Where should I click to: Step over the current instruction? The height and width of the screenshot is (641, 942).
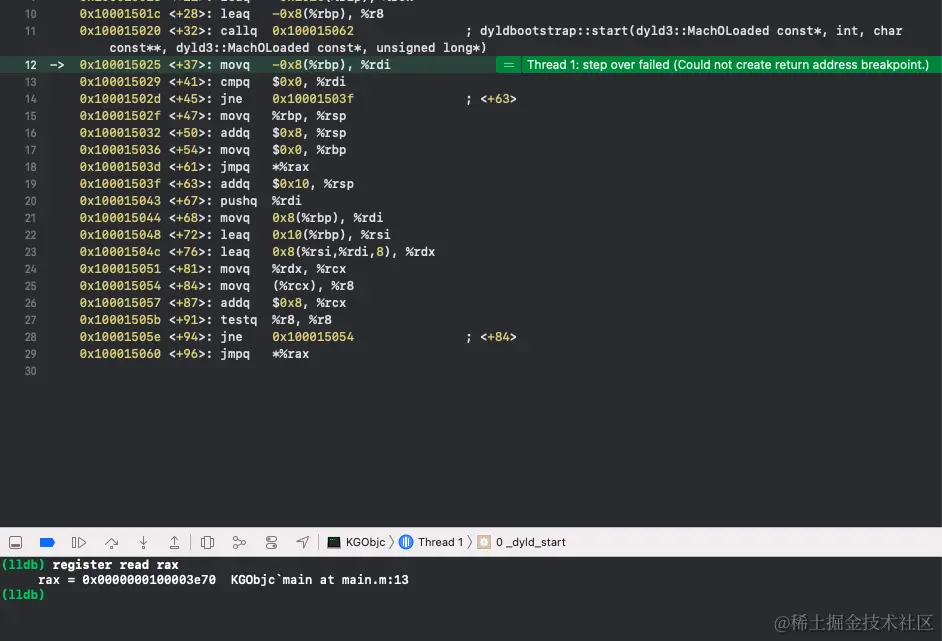(111, 542)
